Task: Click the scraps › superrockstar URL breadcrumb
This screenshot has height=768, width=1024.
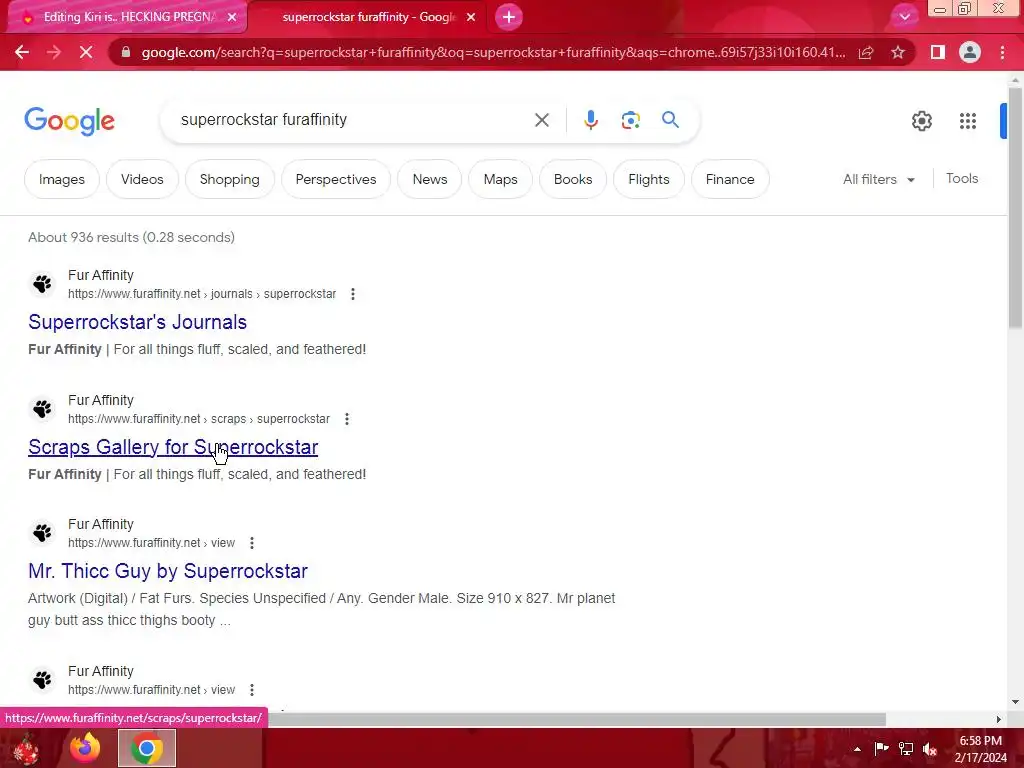Action: pos(199,419)
